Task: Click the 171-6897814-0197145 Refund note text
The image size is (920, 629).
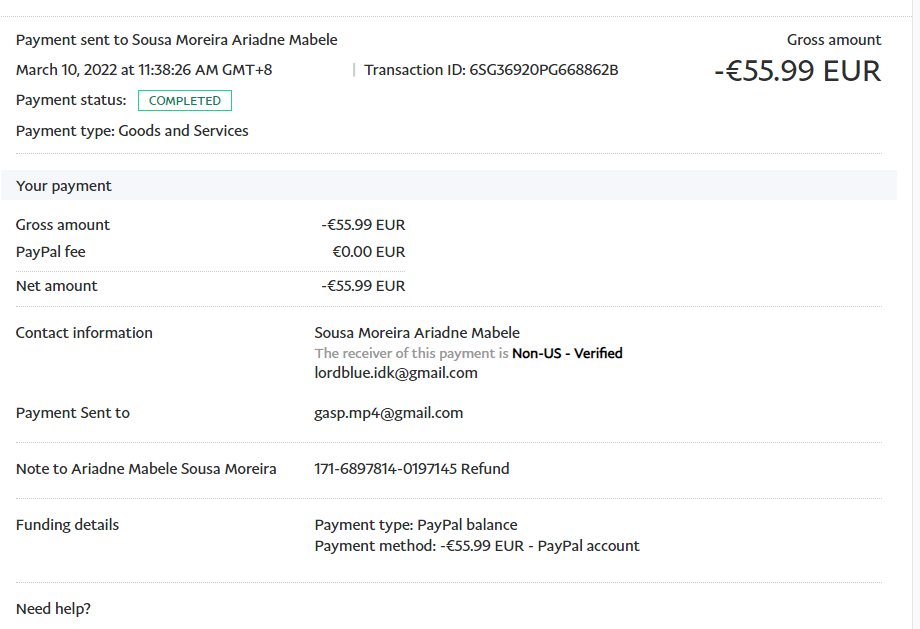Action: click(x=412, y=468)
